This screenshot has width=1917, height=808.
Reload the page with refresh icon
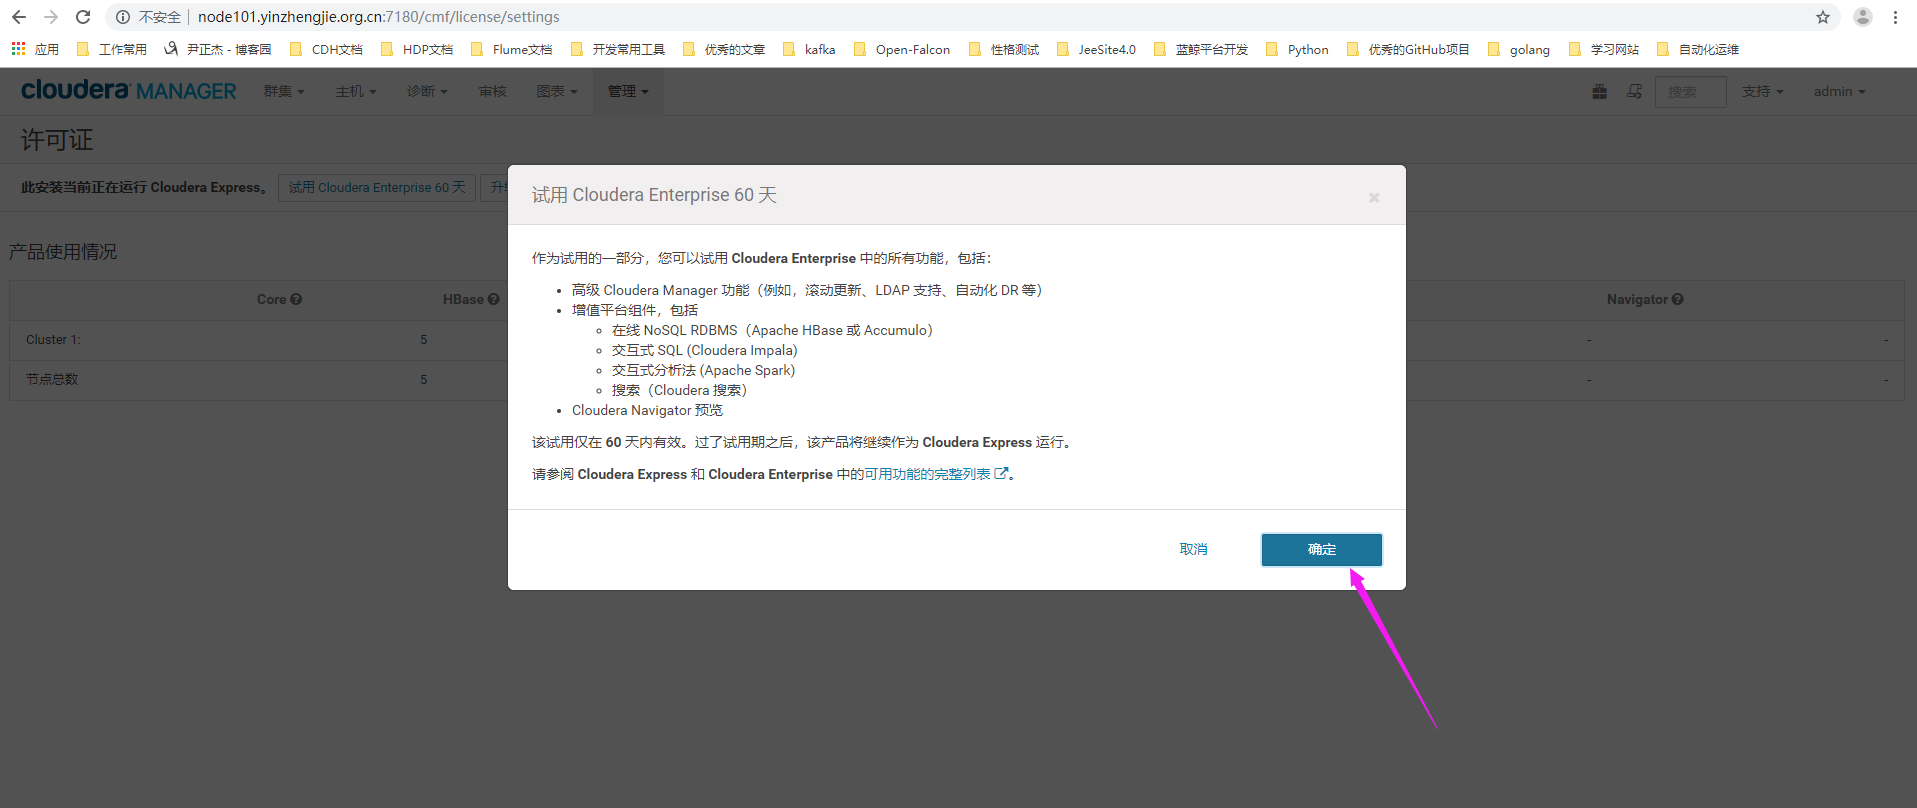pos(83,17)
